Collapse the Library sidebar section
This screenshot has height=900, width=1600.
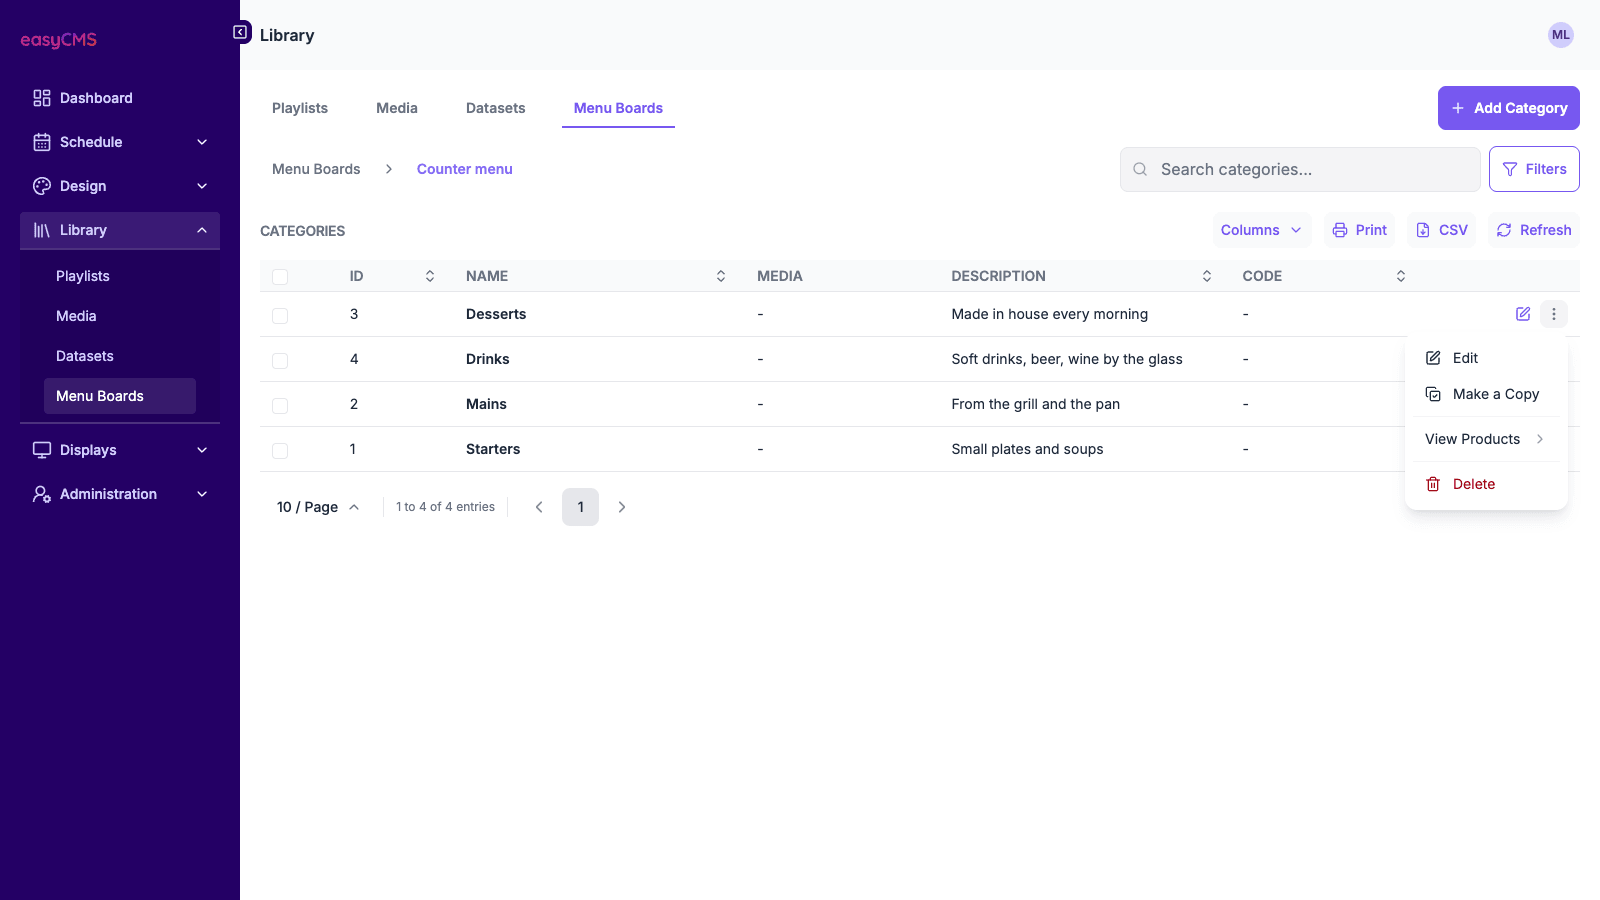coord(120,230)
